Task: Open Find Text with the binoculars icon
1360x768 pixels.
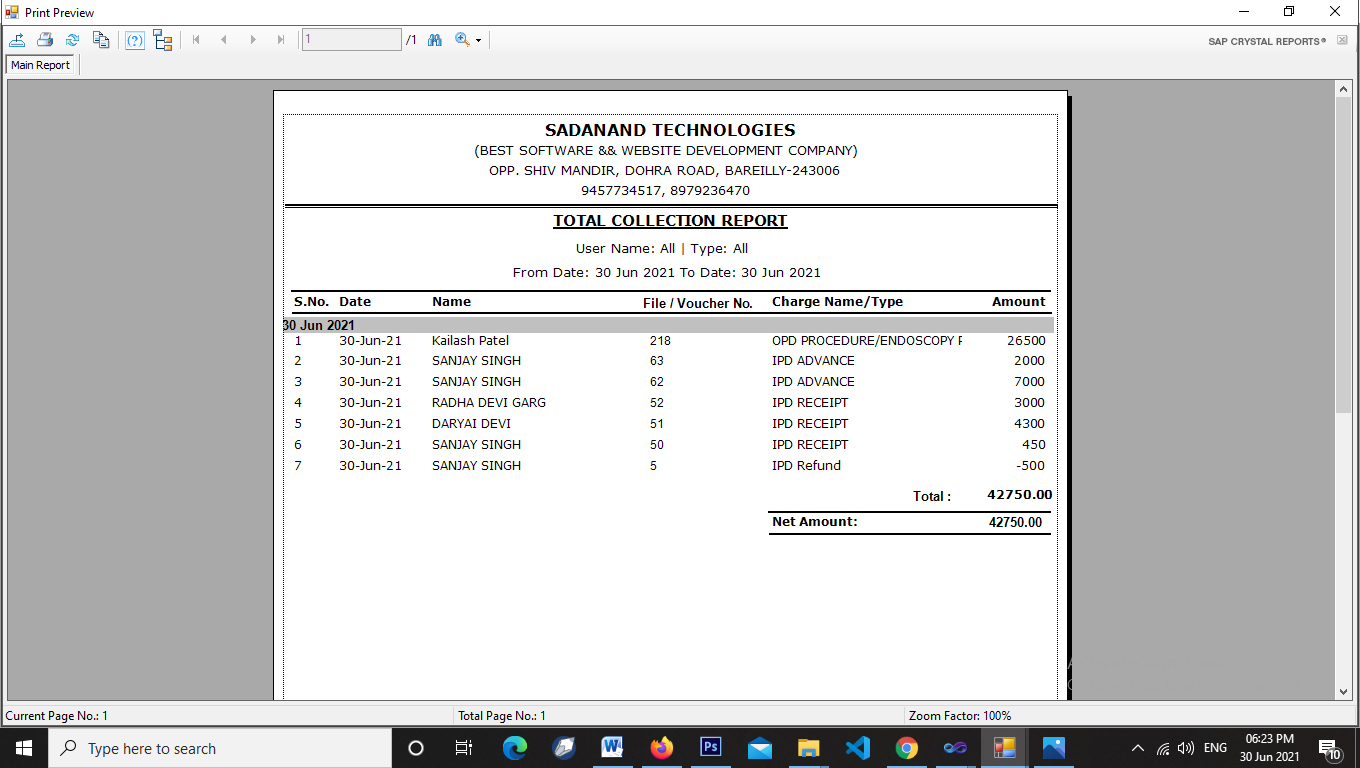Action: pos(435,40)
